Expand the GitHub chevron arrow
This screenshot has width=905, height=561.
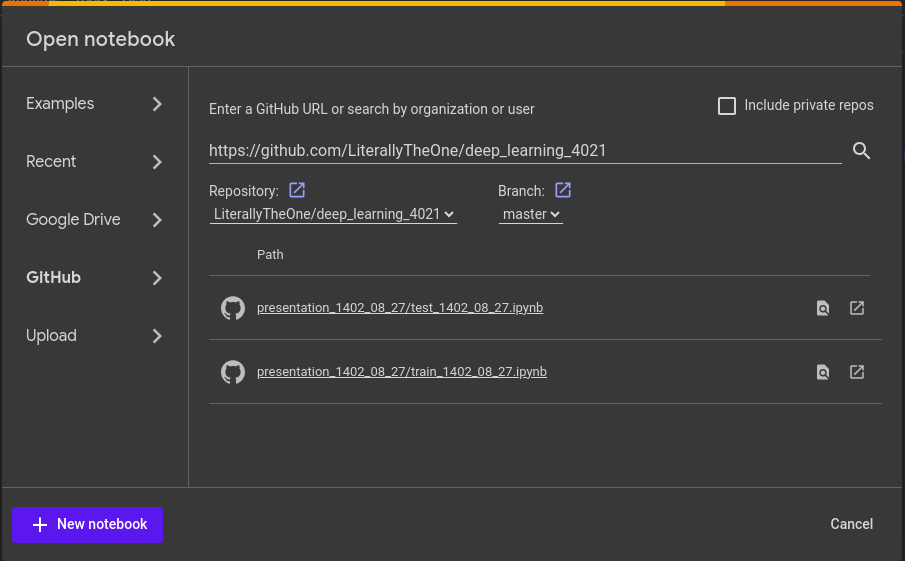(x=157, y=278)
